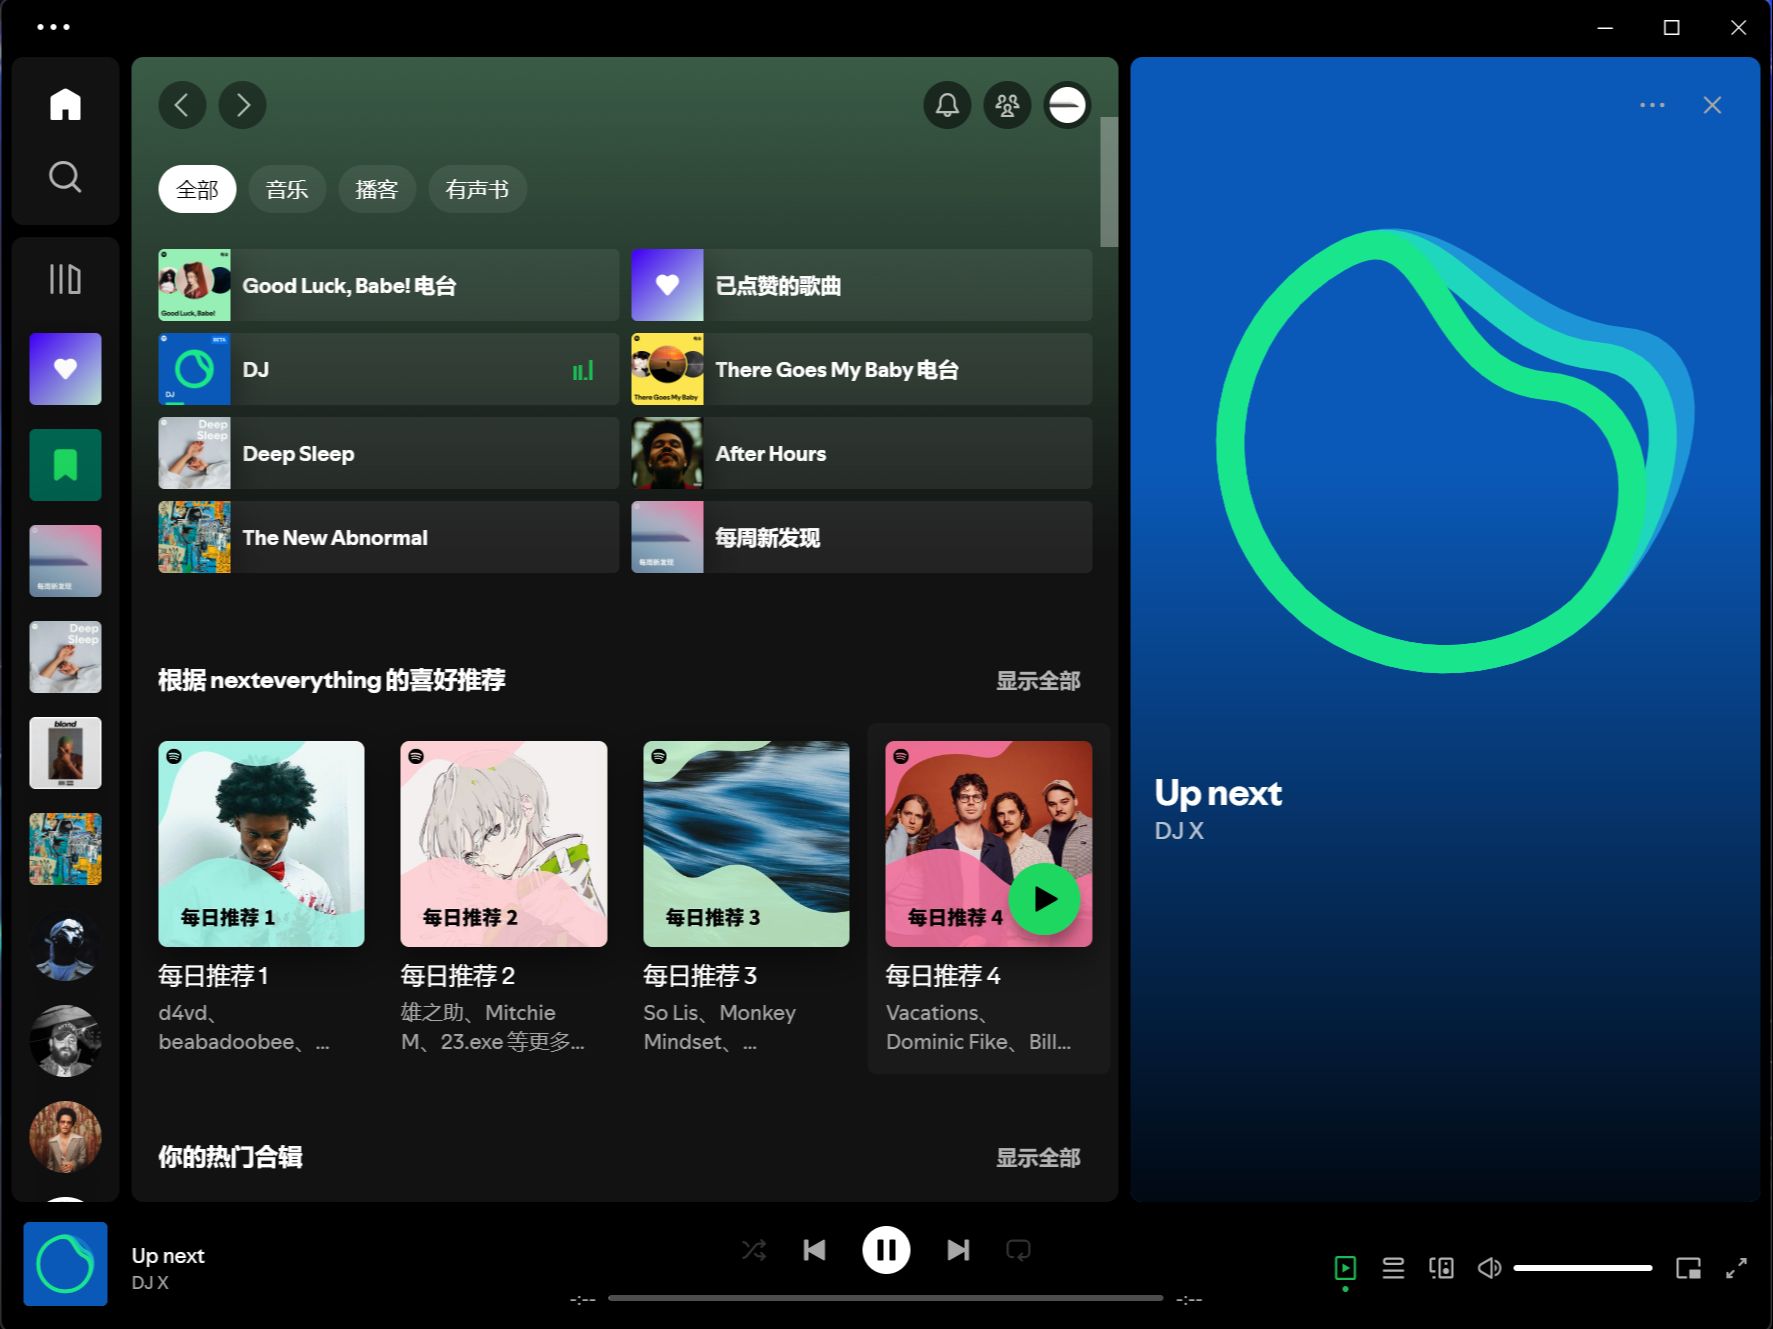
Task: Click 显示全部 beside 你的热门合辑
Action: point(1038,1158)
